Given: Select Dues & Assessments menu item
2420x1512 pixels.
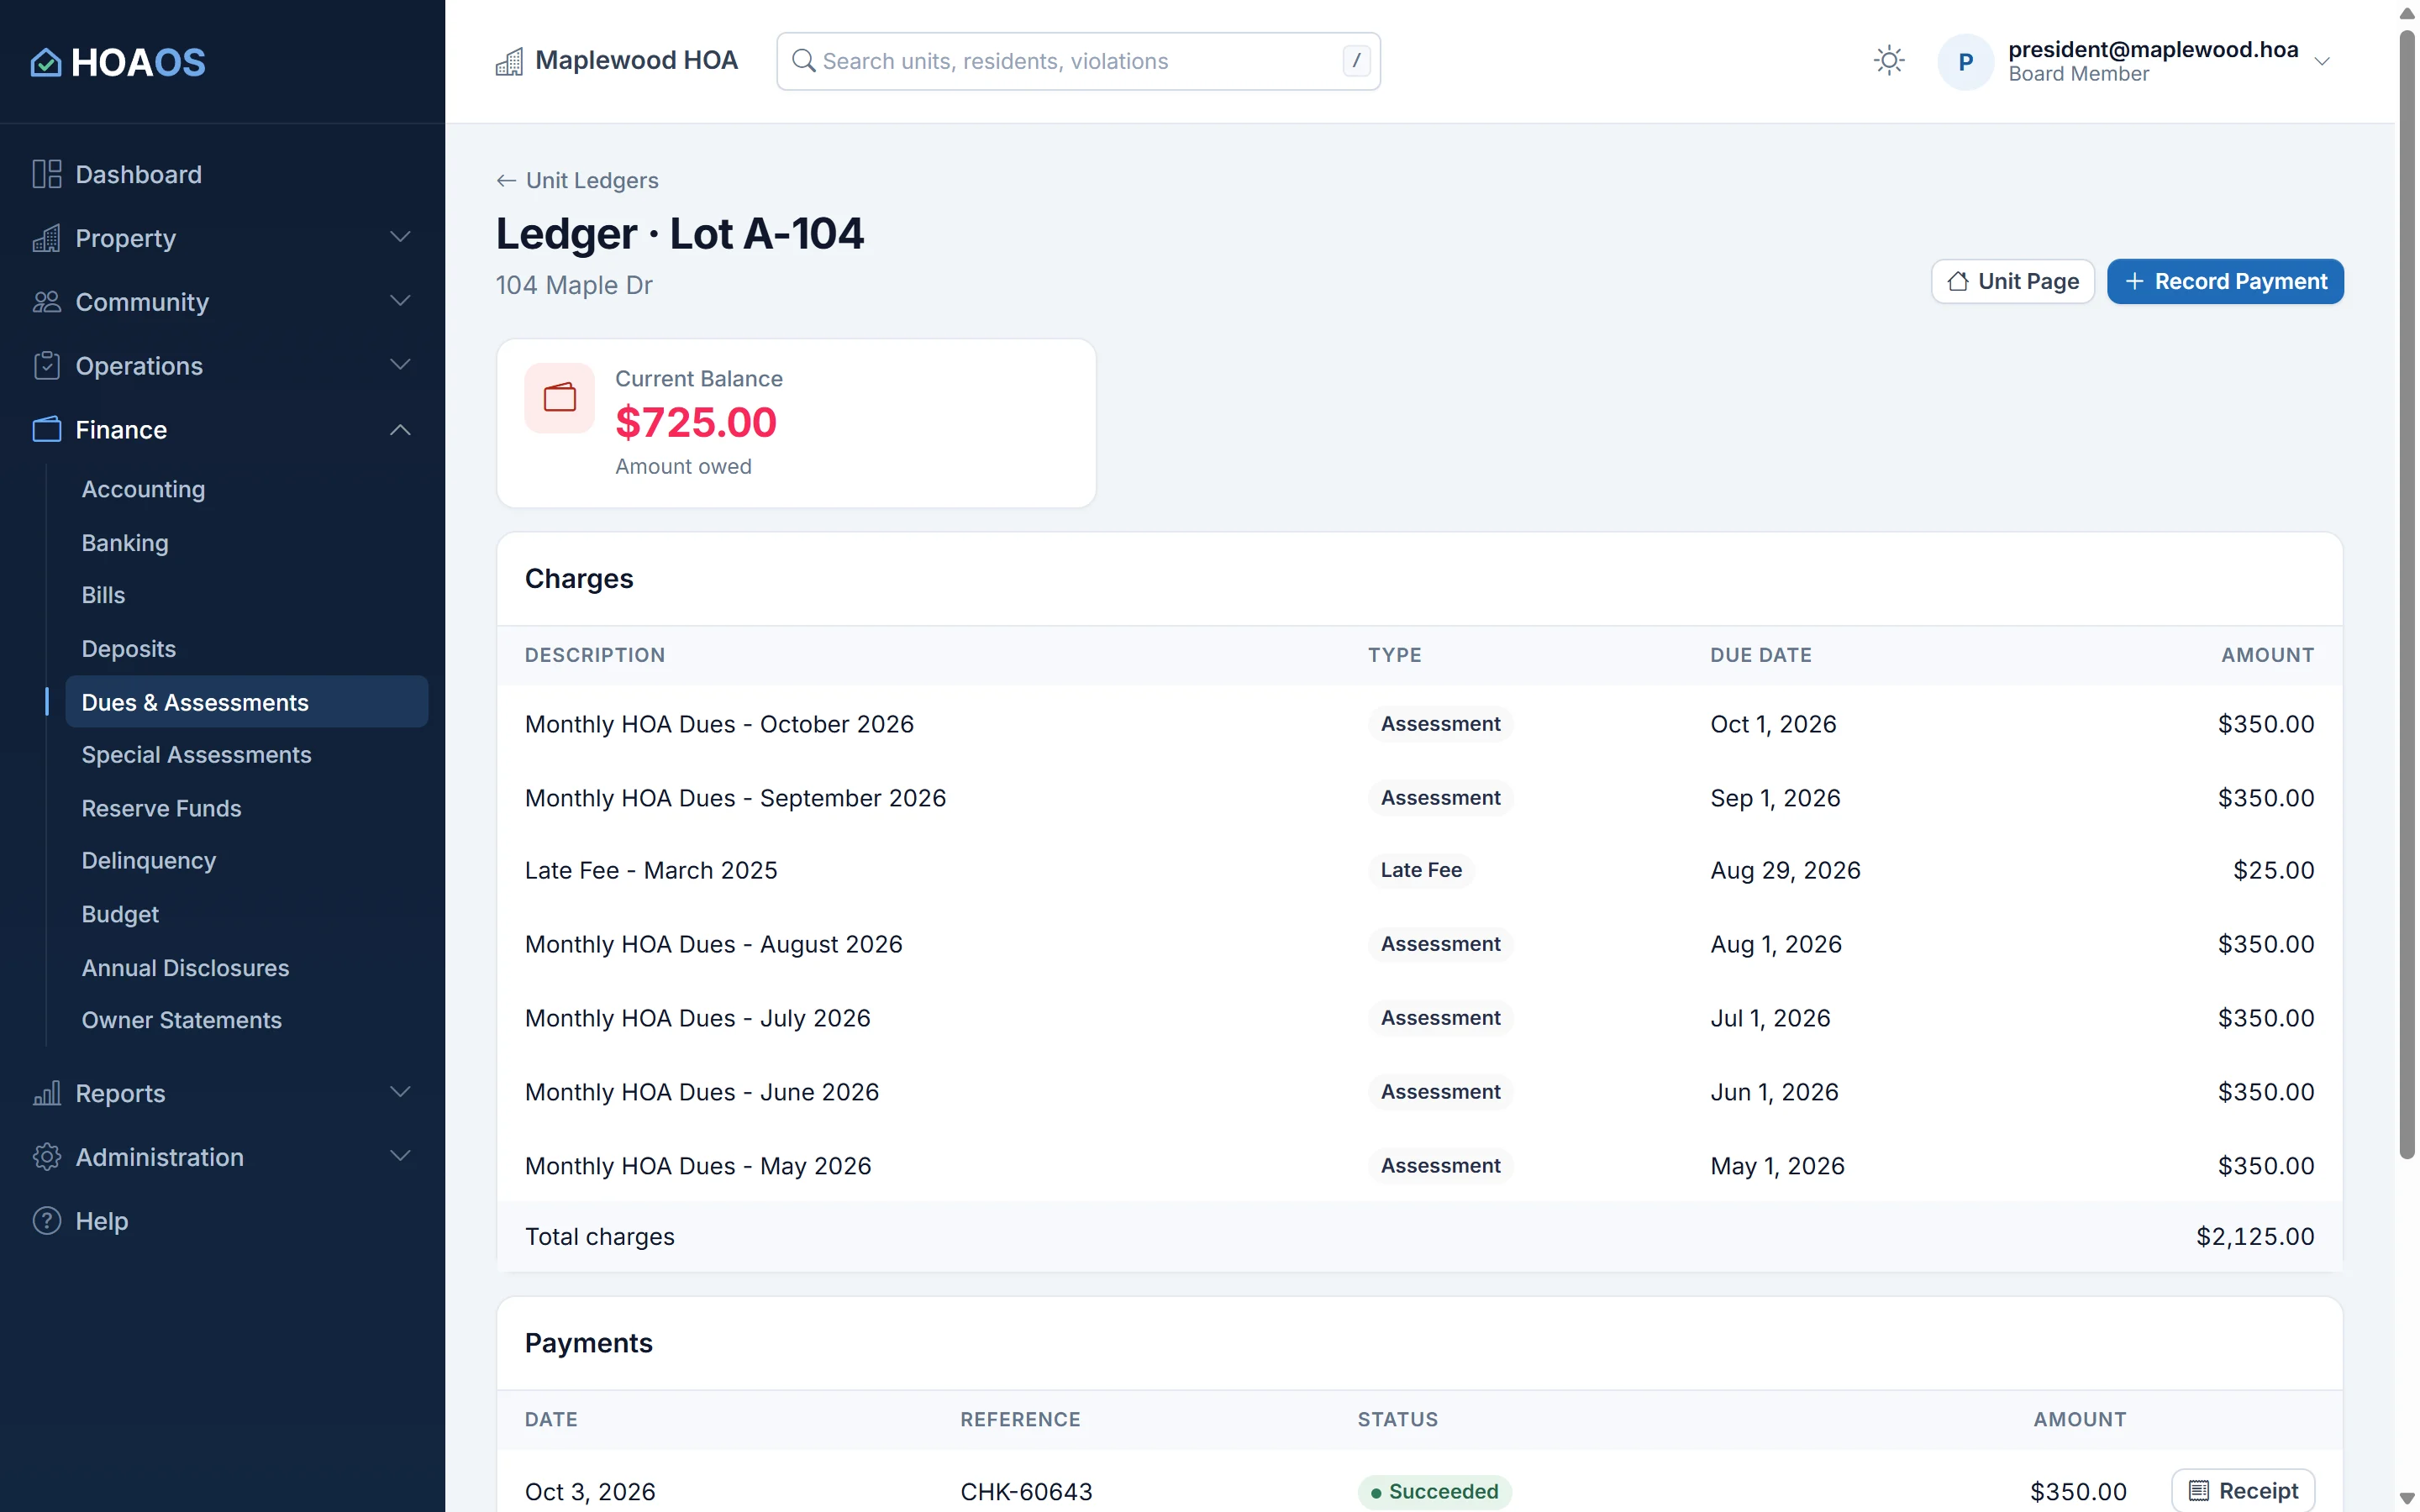Looking at the screenshot, I should 246,702.
